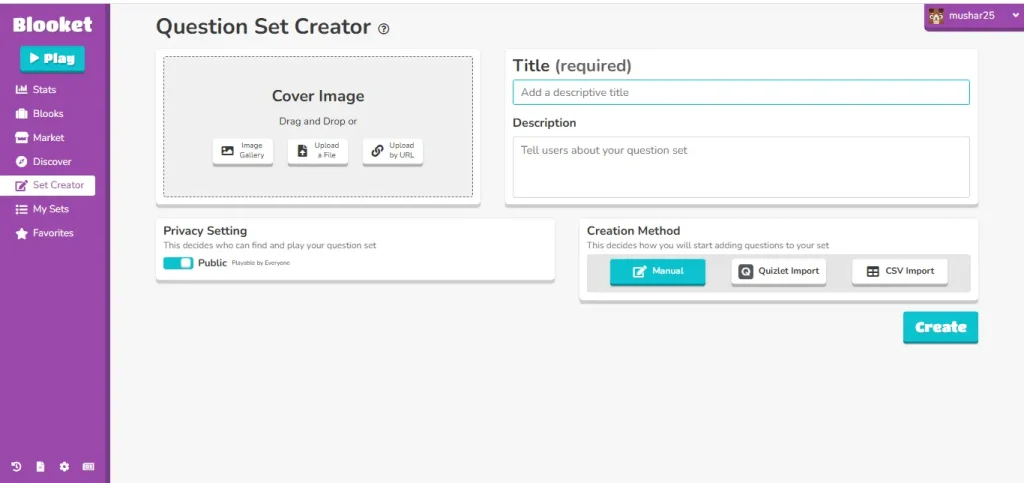
Task: Click the keyboard icon in sidebar footer
Action: pyautogui.click(x=88, y=467)
